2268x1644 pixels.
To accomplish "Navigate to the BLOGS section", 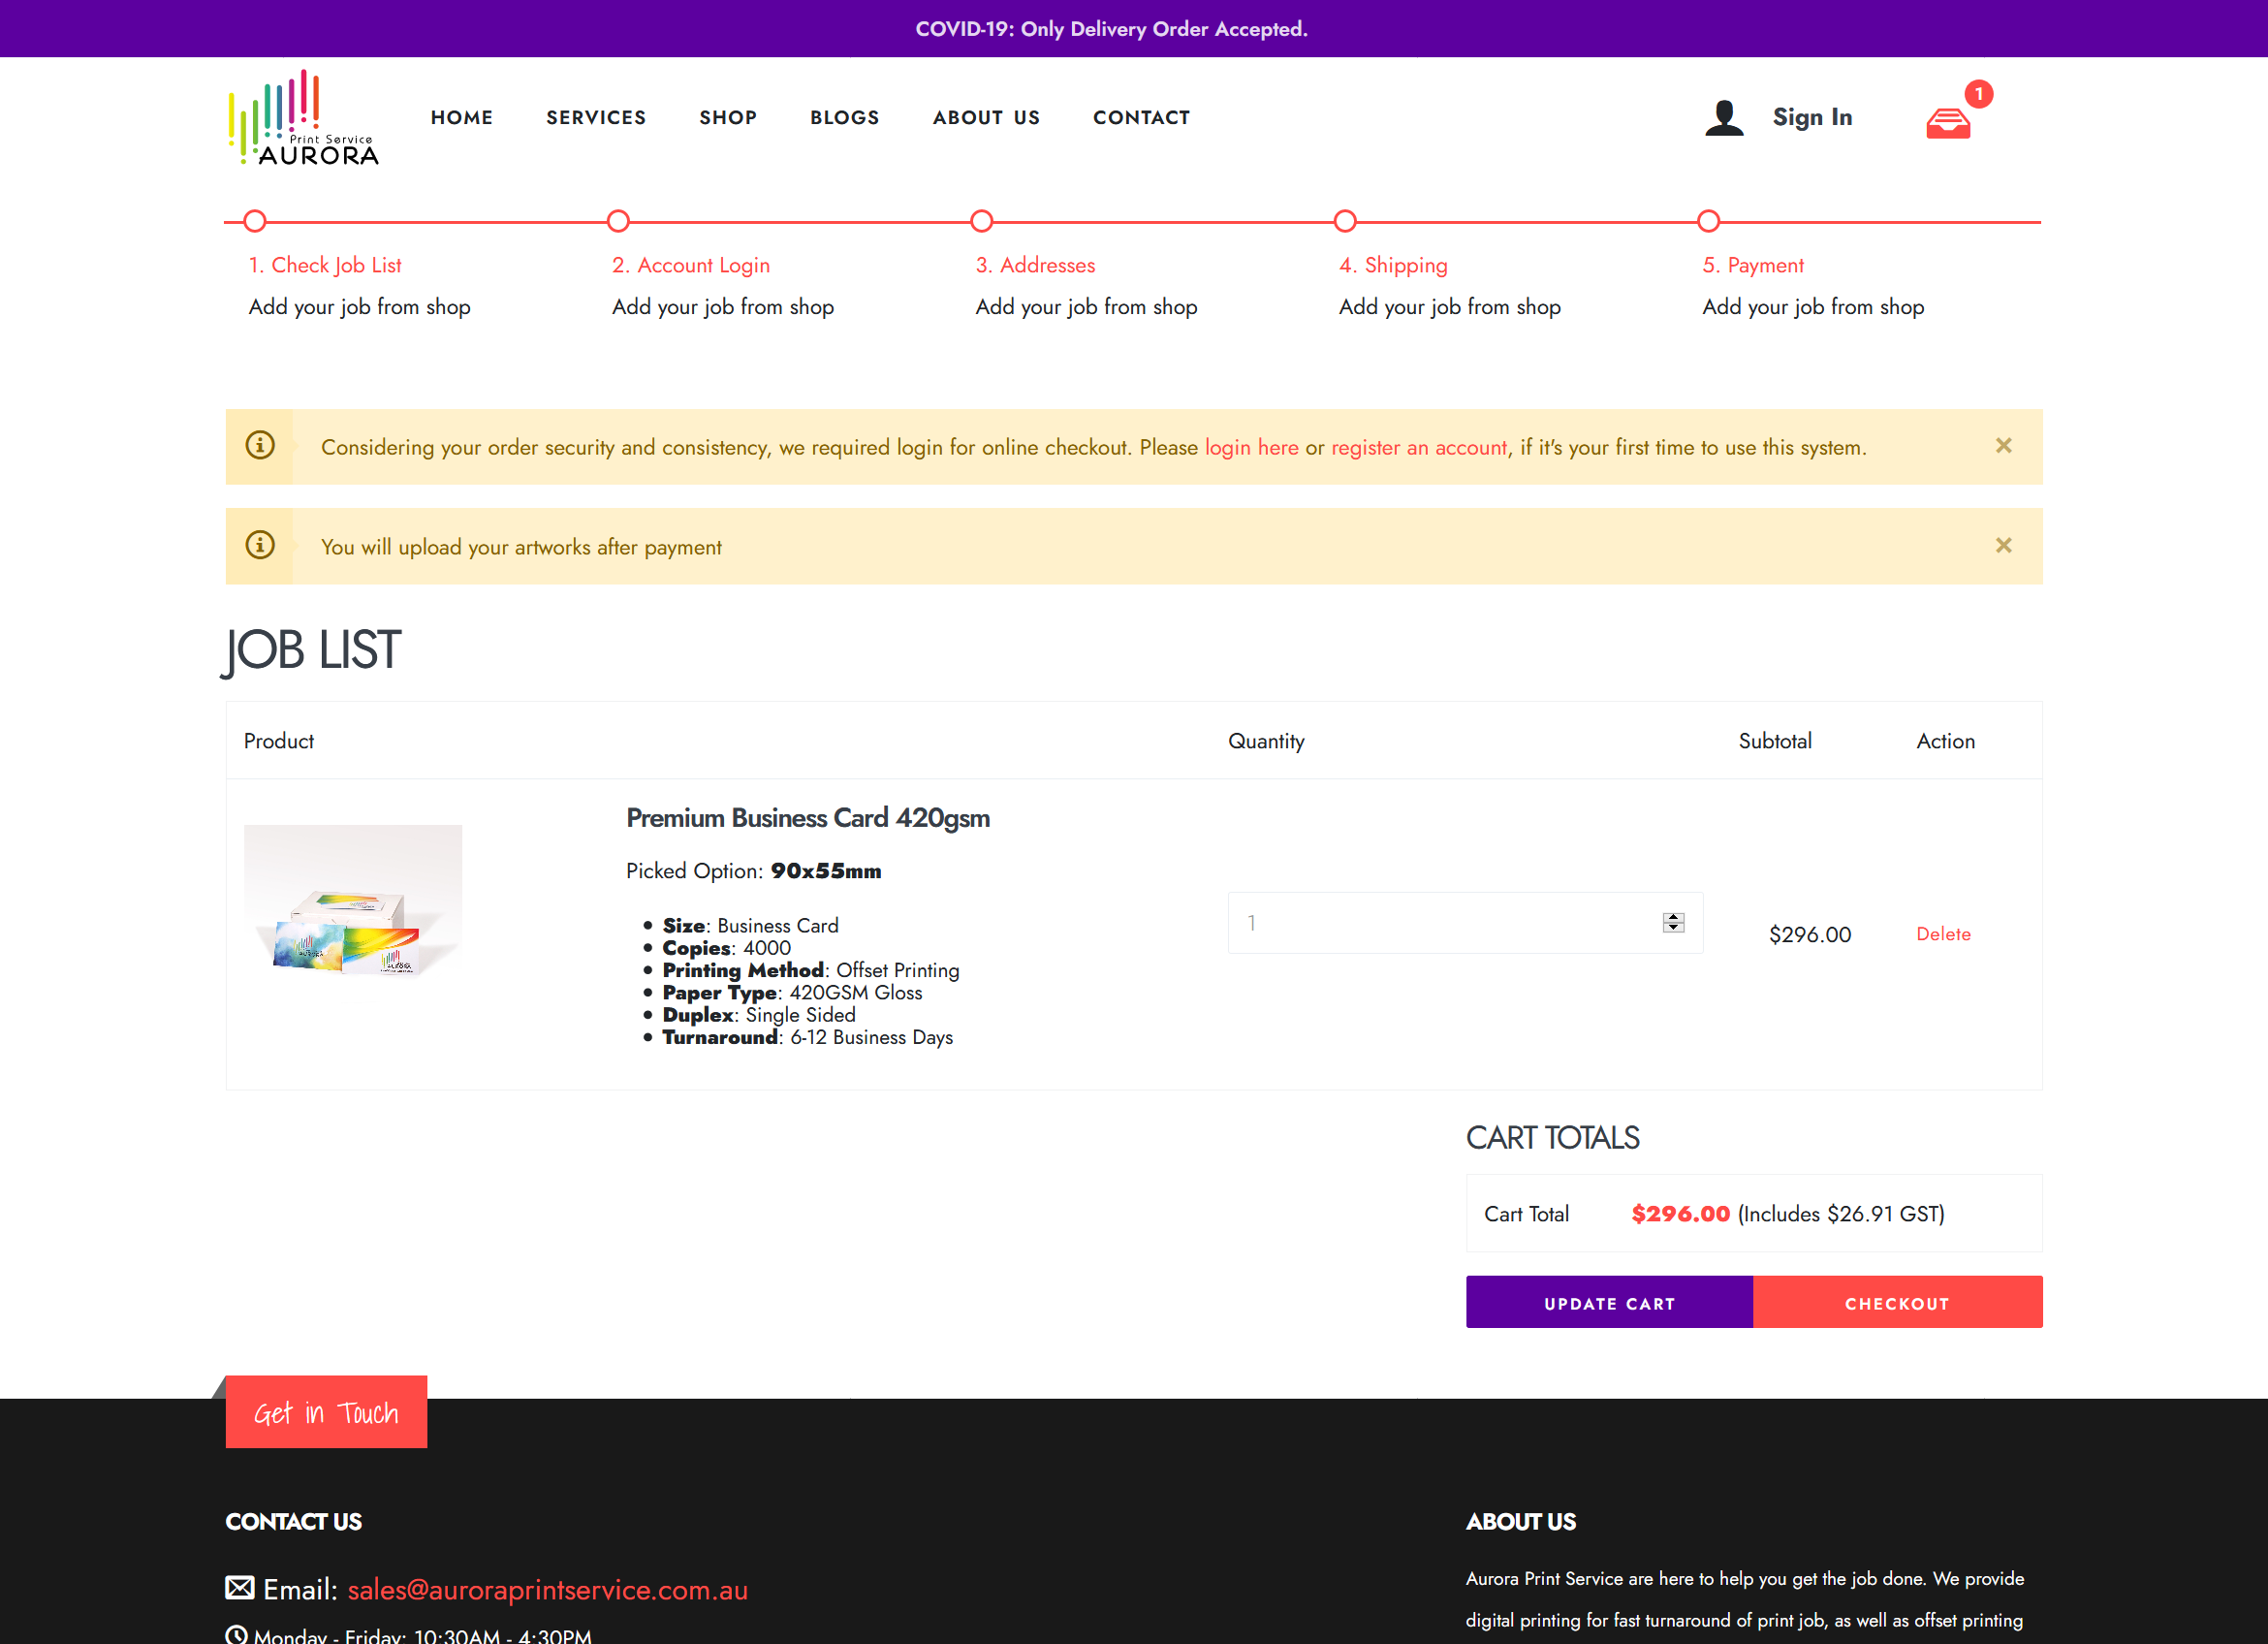I will [845, 117].
